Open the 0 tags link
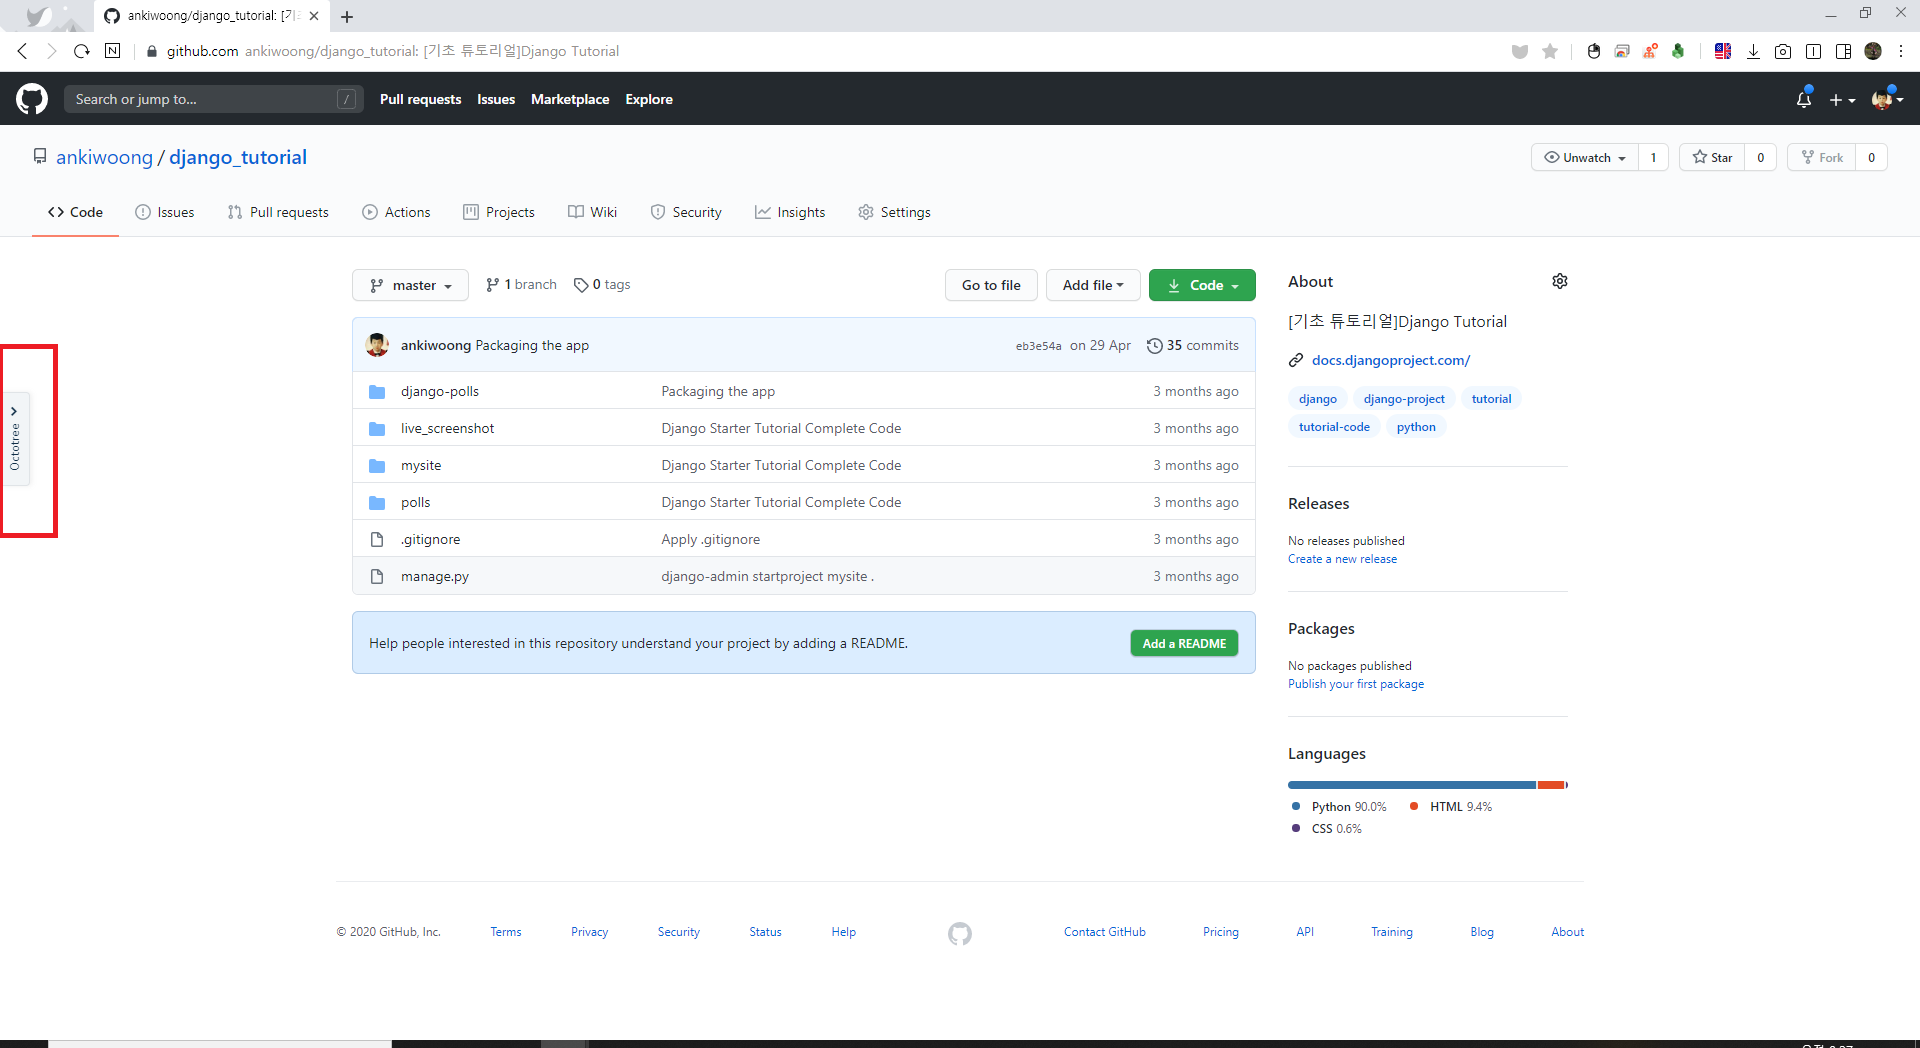This screenshot has height=1048, width=1920. (602, 285)
